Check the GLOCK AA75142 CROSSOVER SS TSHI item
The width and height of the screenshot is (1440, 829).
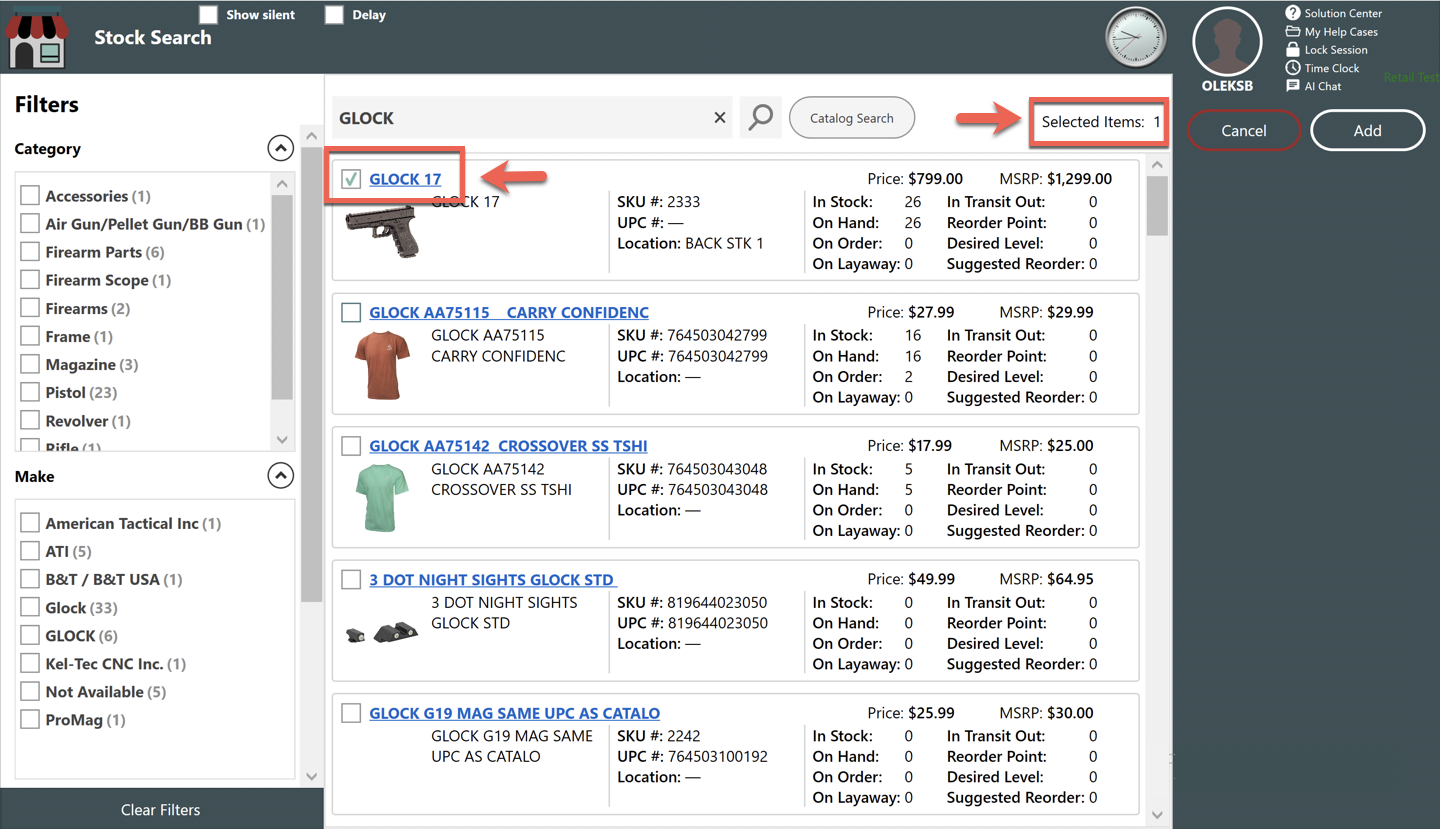pos(351,446)
